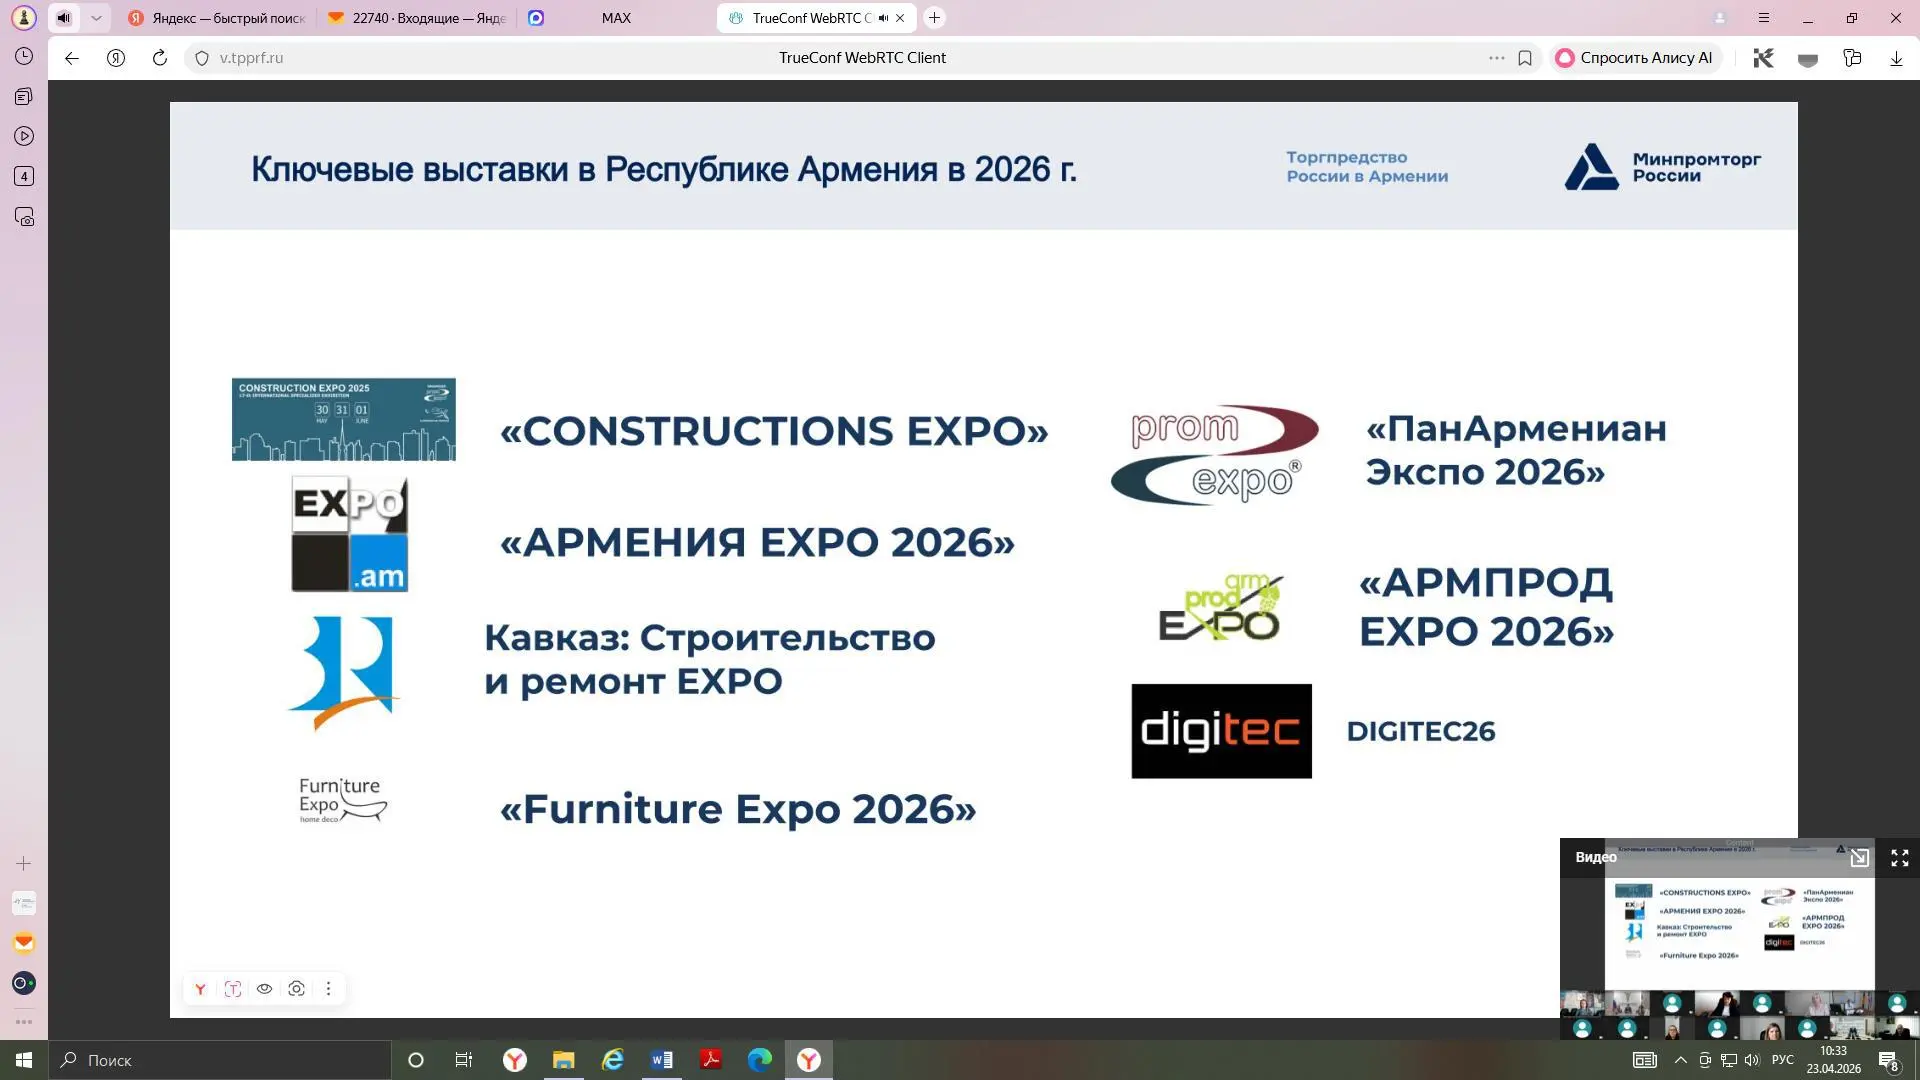This screenshot has width=1920, height=1080.
Task: Click Спросить Алису AI button
Action: point(1635,58)
